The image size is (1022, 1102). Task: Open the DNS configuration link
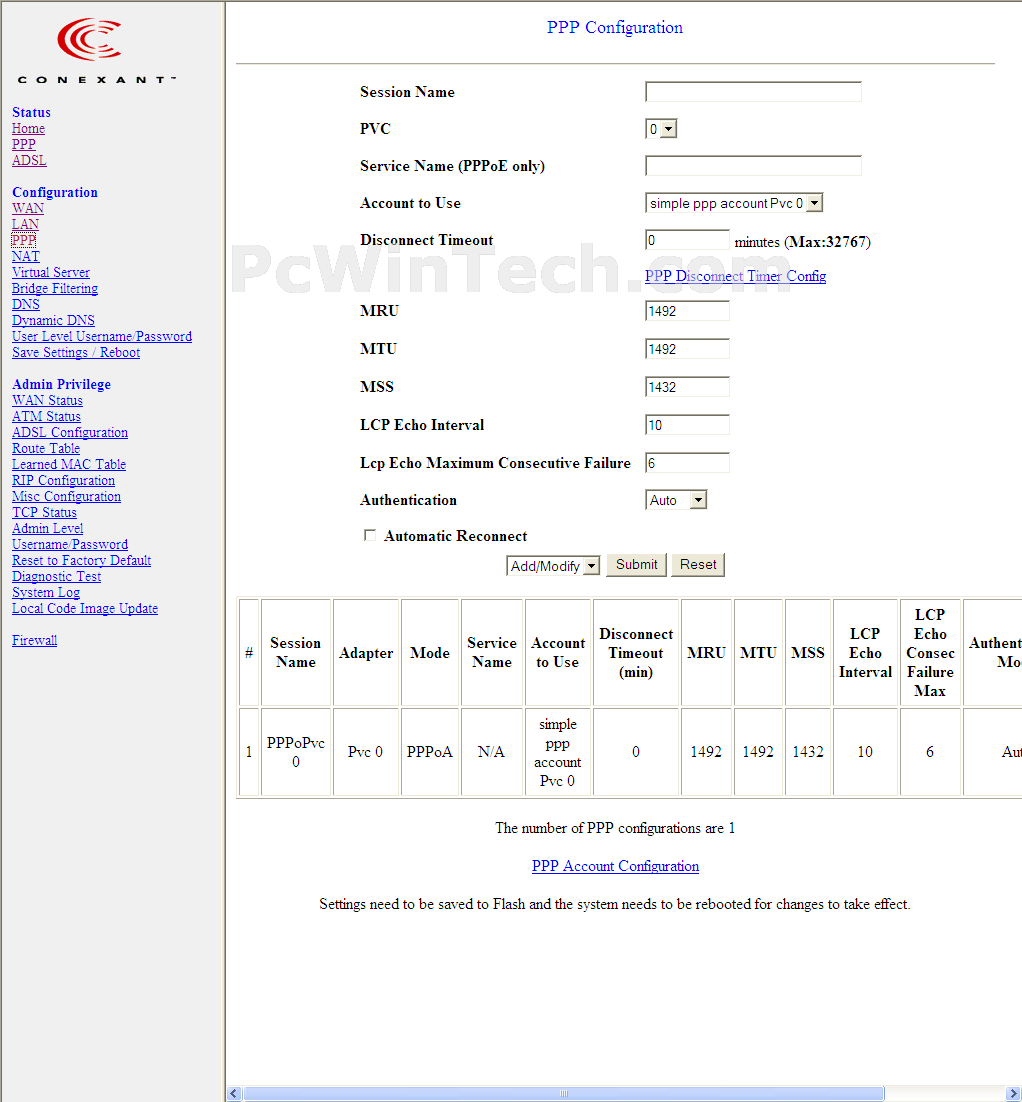coord(25,304)
